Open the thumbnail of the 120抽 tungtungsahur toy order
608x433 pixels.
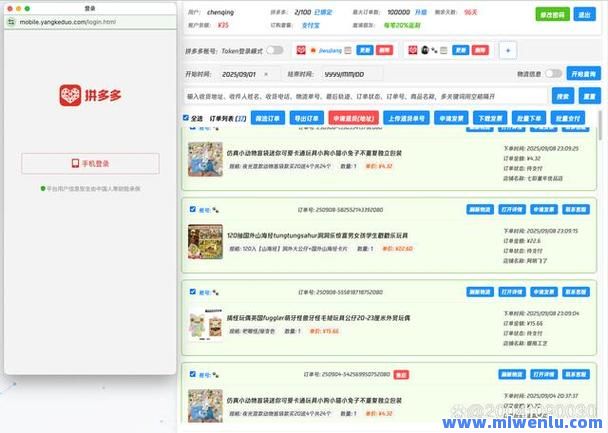pos(206,242)
